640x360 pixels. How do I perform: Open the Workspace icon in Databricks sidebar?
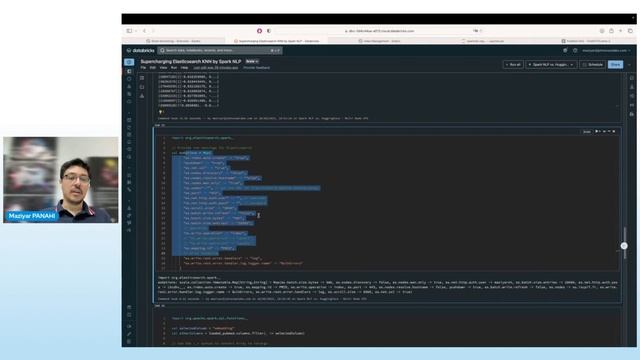tap(129, 71)
